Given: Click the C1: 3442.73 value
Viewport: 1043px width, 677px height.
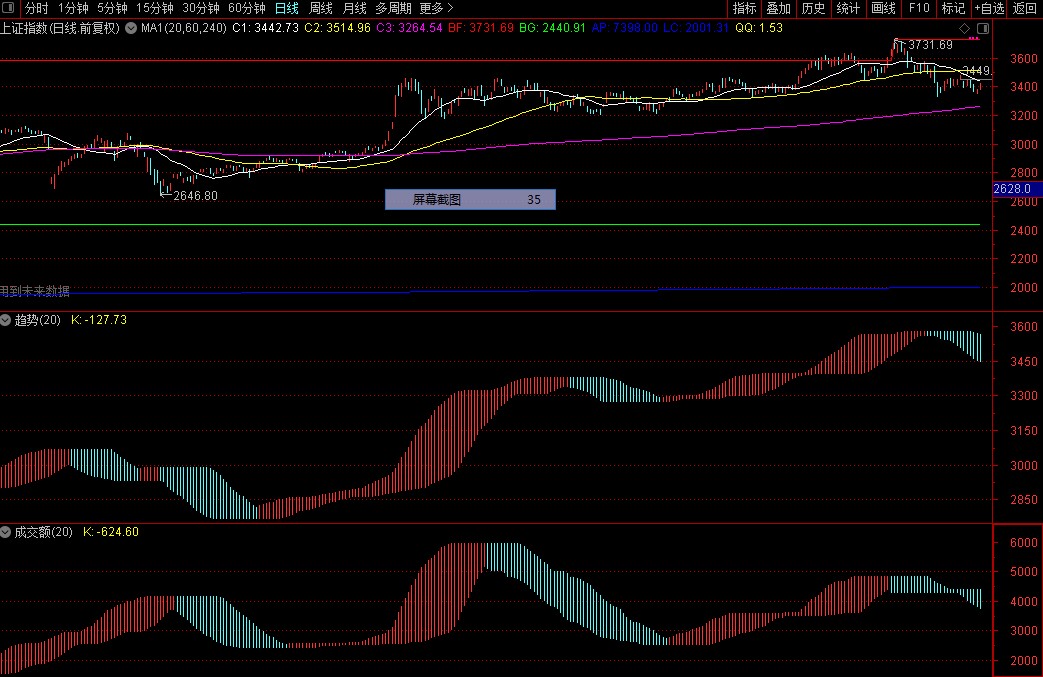Looking at the screenshot, I should pos(265,28).
